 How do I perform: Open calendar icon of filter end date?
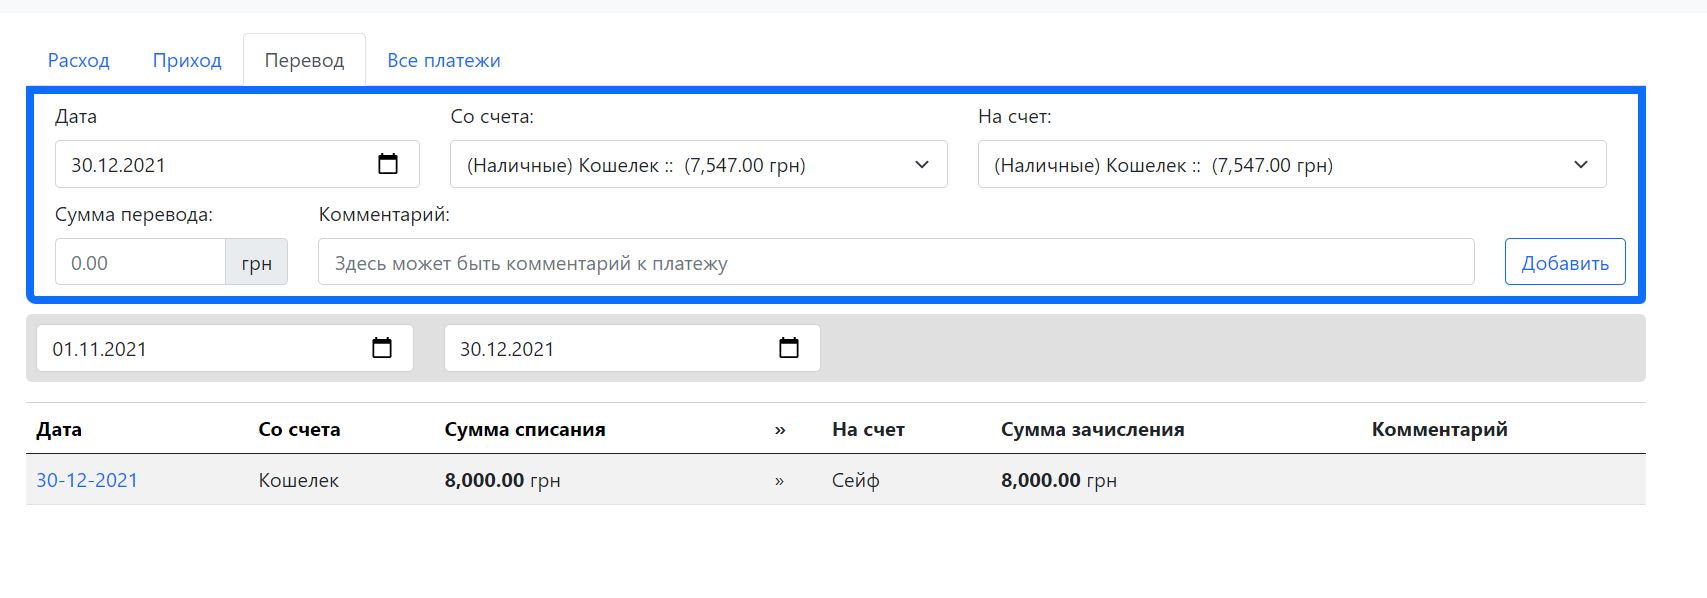point(789,348)
